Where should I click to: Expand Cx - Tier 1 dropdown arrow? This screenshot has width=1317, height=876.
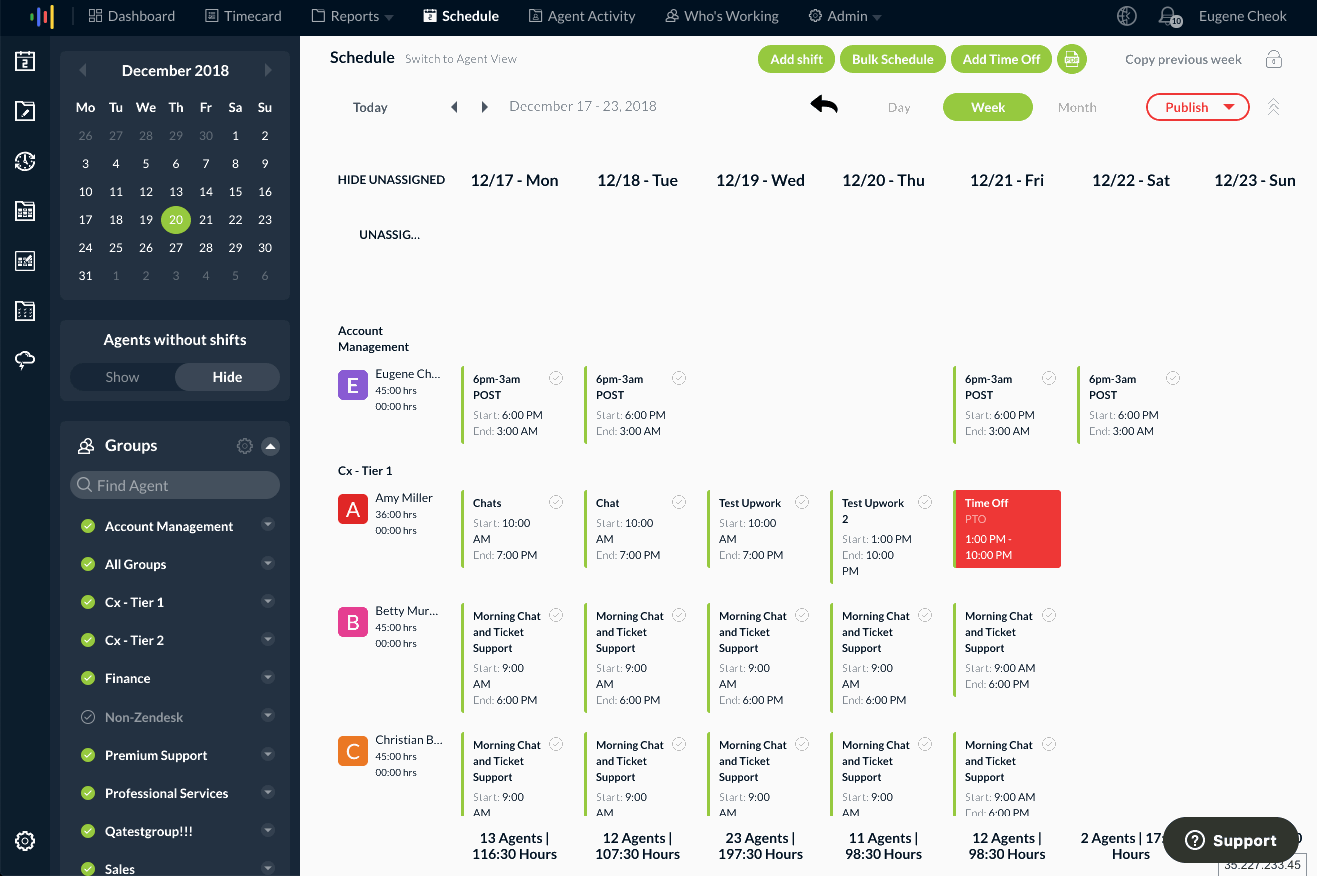point(268,601)
